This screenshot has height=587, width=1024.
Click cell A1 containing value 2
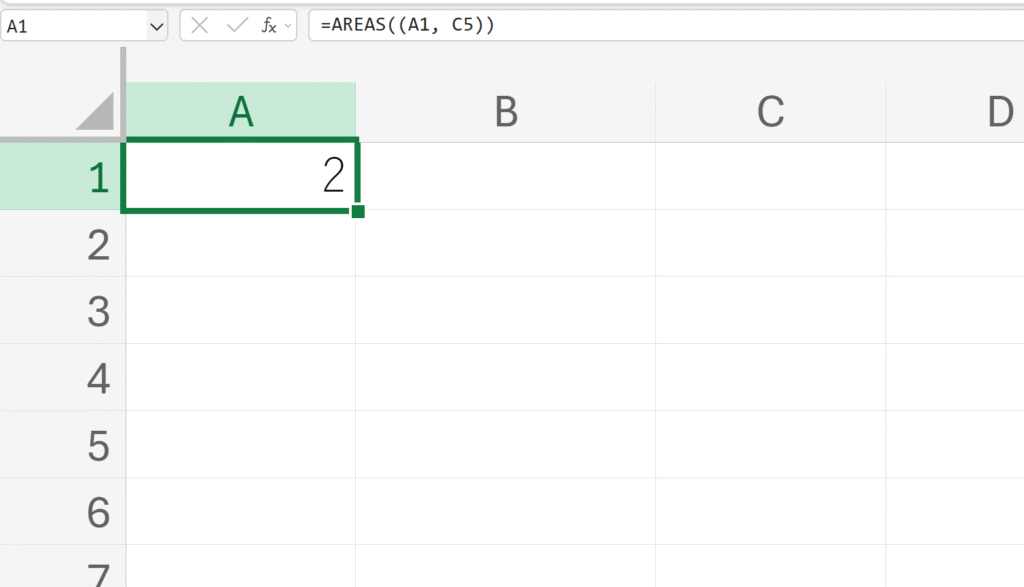tap(240, 177)
